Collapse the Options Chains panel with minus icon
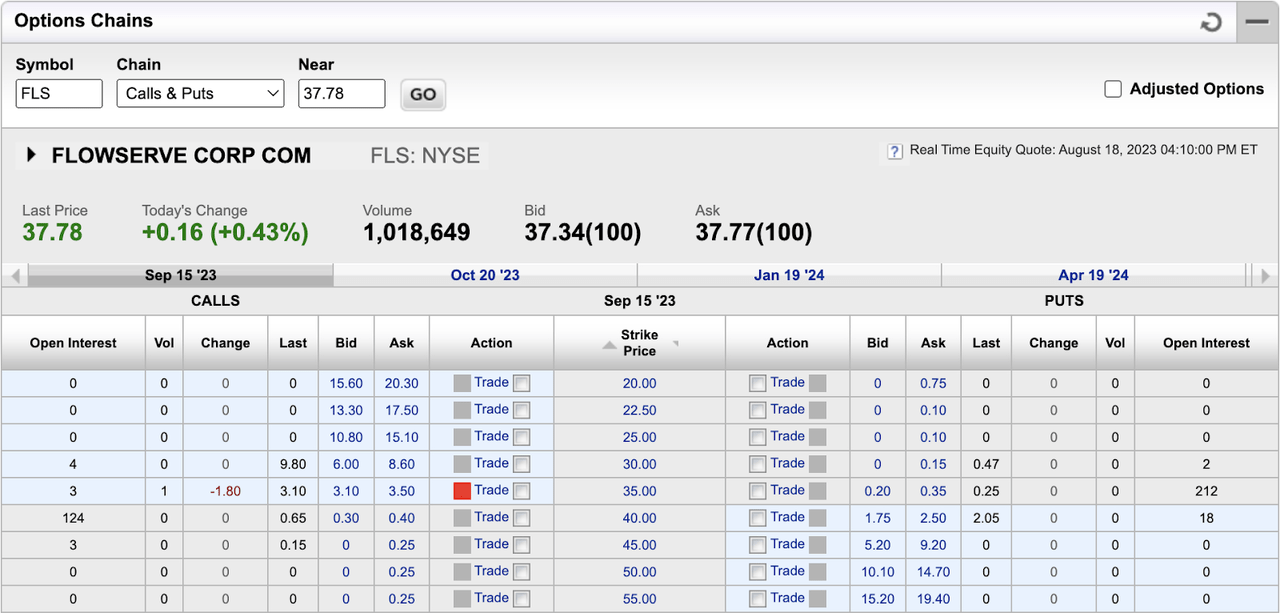Screen dimensions: 1280x613 (x=1257, y=21)
